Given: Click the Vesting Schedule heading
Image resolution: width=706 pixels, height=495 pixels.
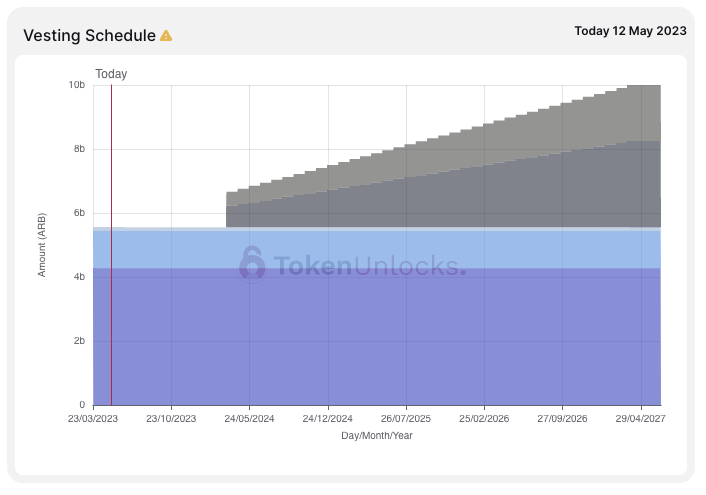Looking at the screenshot, I should coord(89,36).
